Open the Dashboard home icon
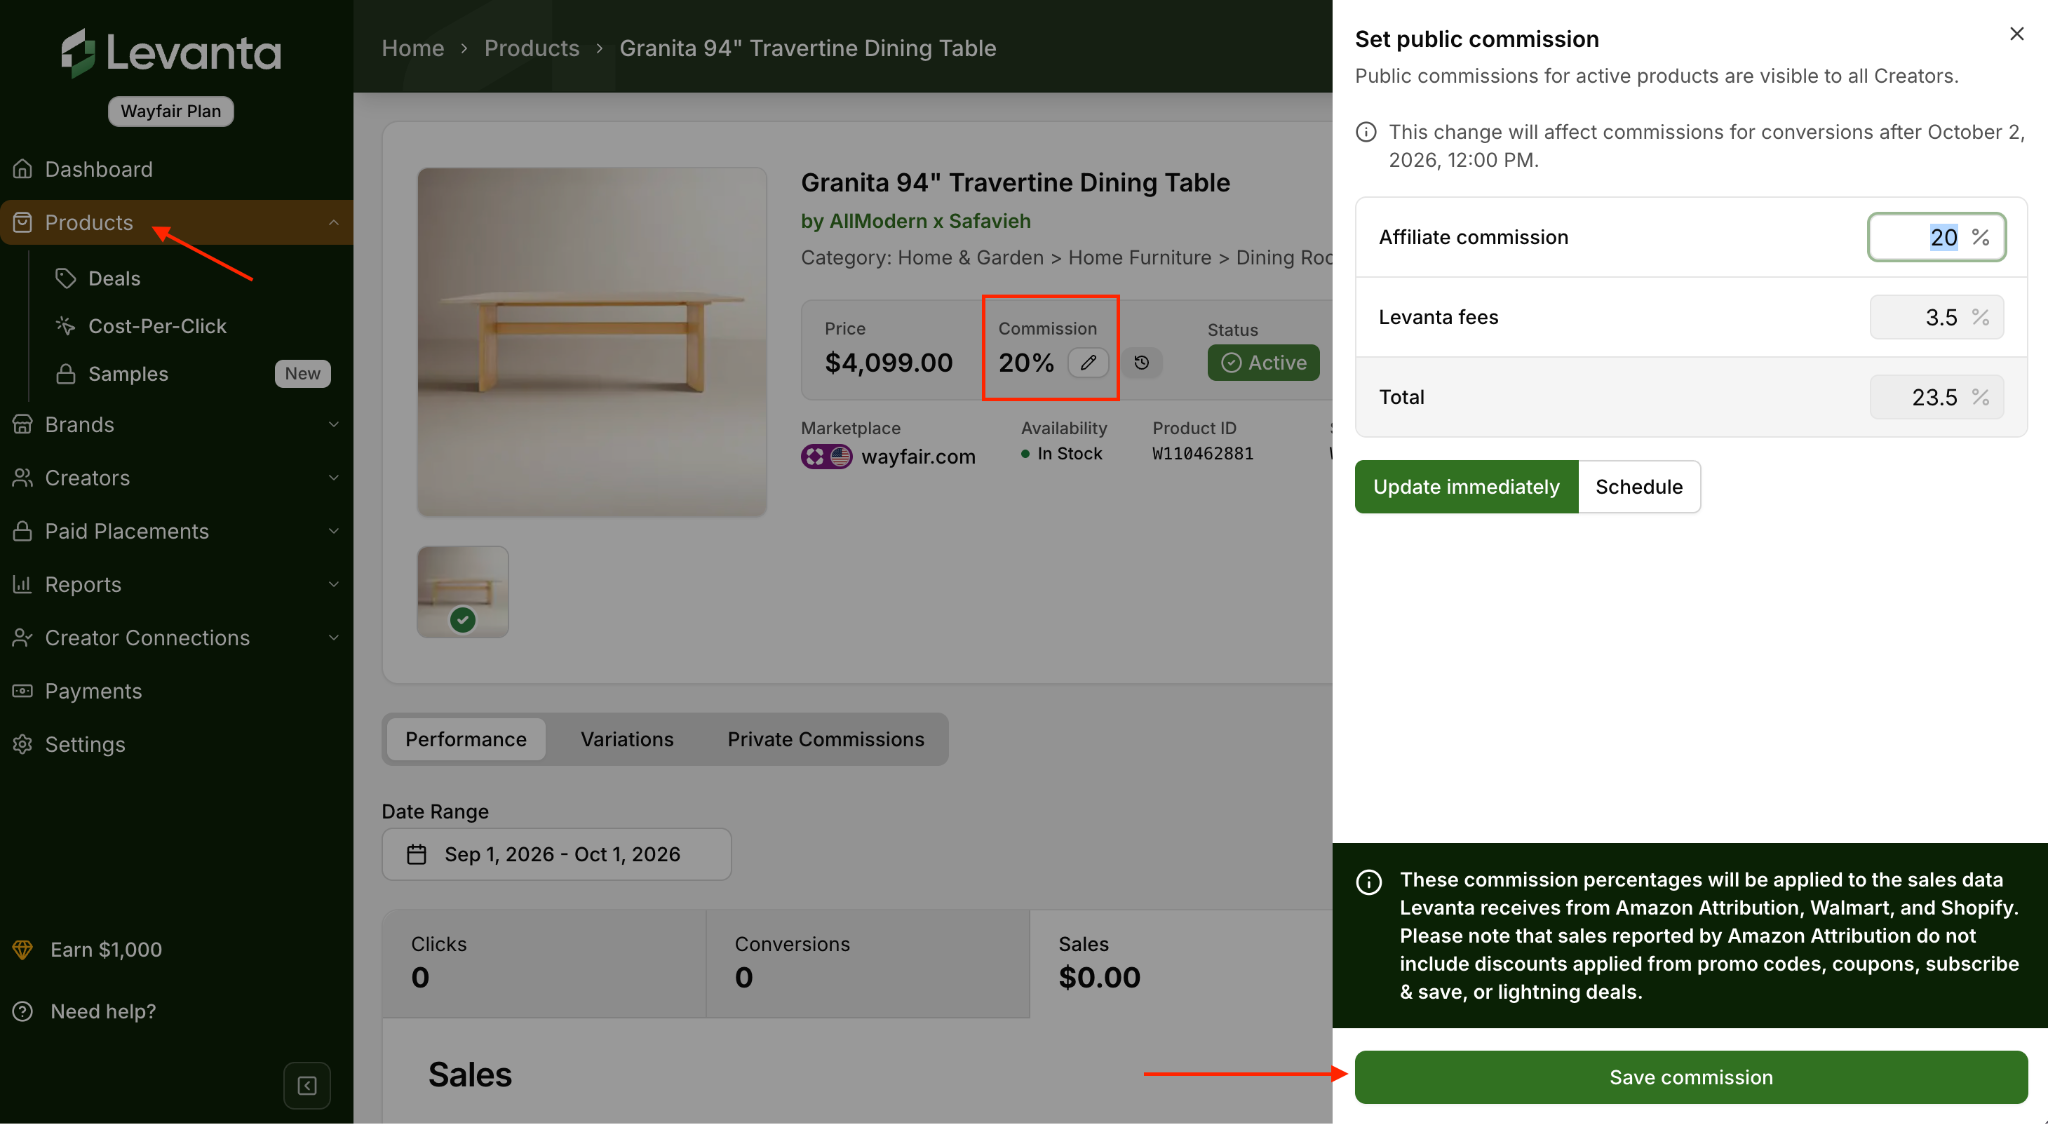2048x1124 pixels. (x=23, y=169)
